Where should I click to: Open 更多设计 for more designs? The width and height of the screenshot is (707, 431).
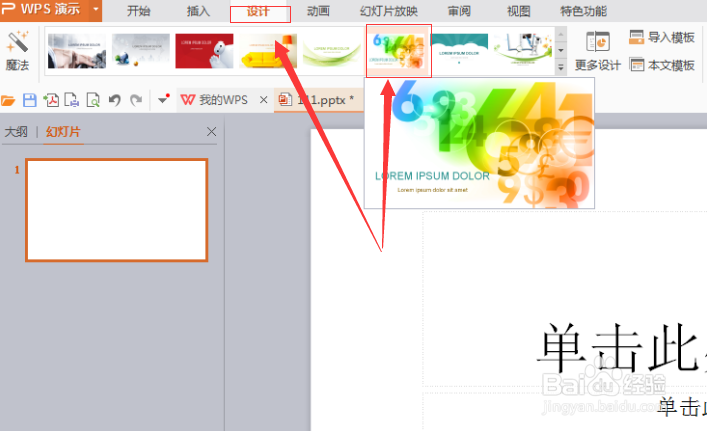coord(597,51)
